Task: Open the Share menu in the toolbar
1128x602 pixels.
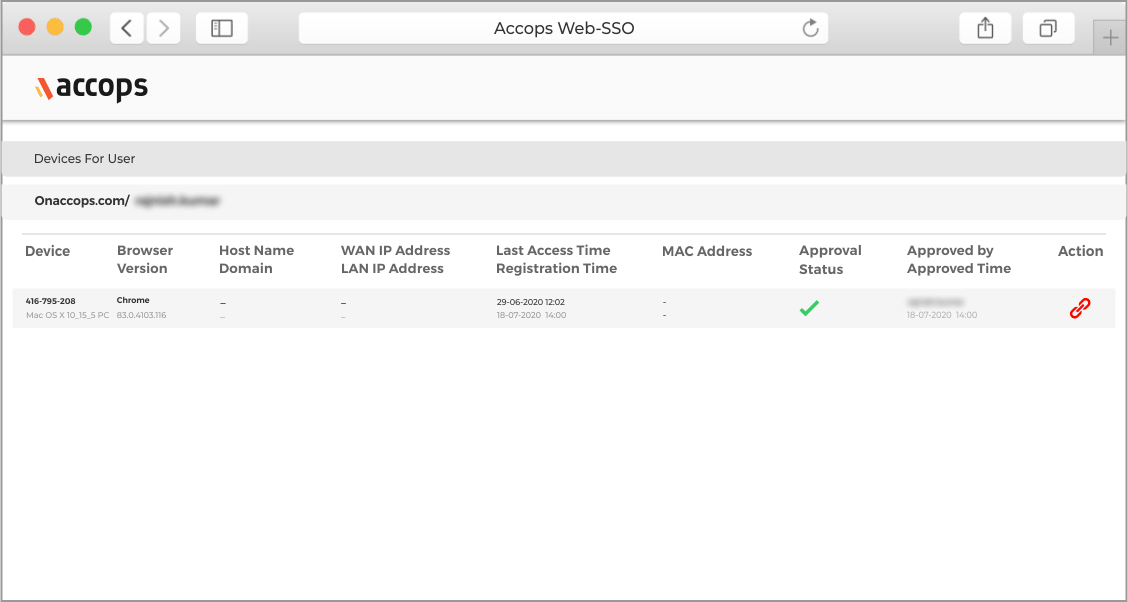Action: (x=985, y=29)
